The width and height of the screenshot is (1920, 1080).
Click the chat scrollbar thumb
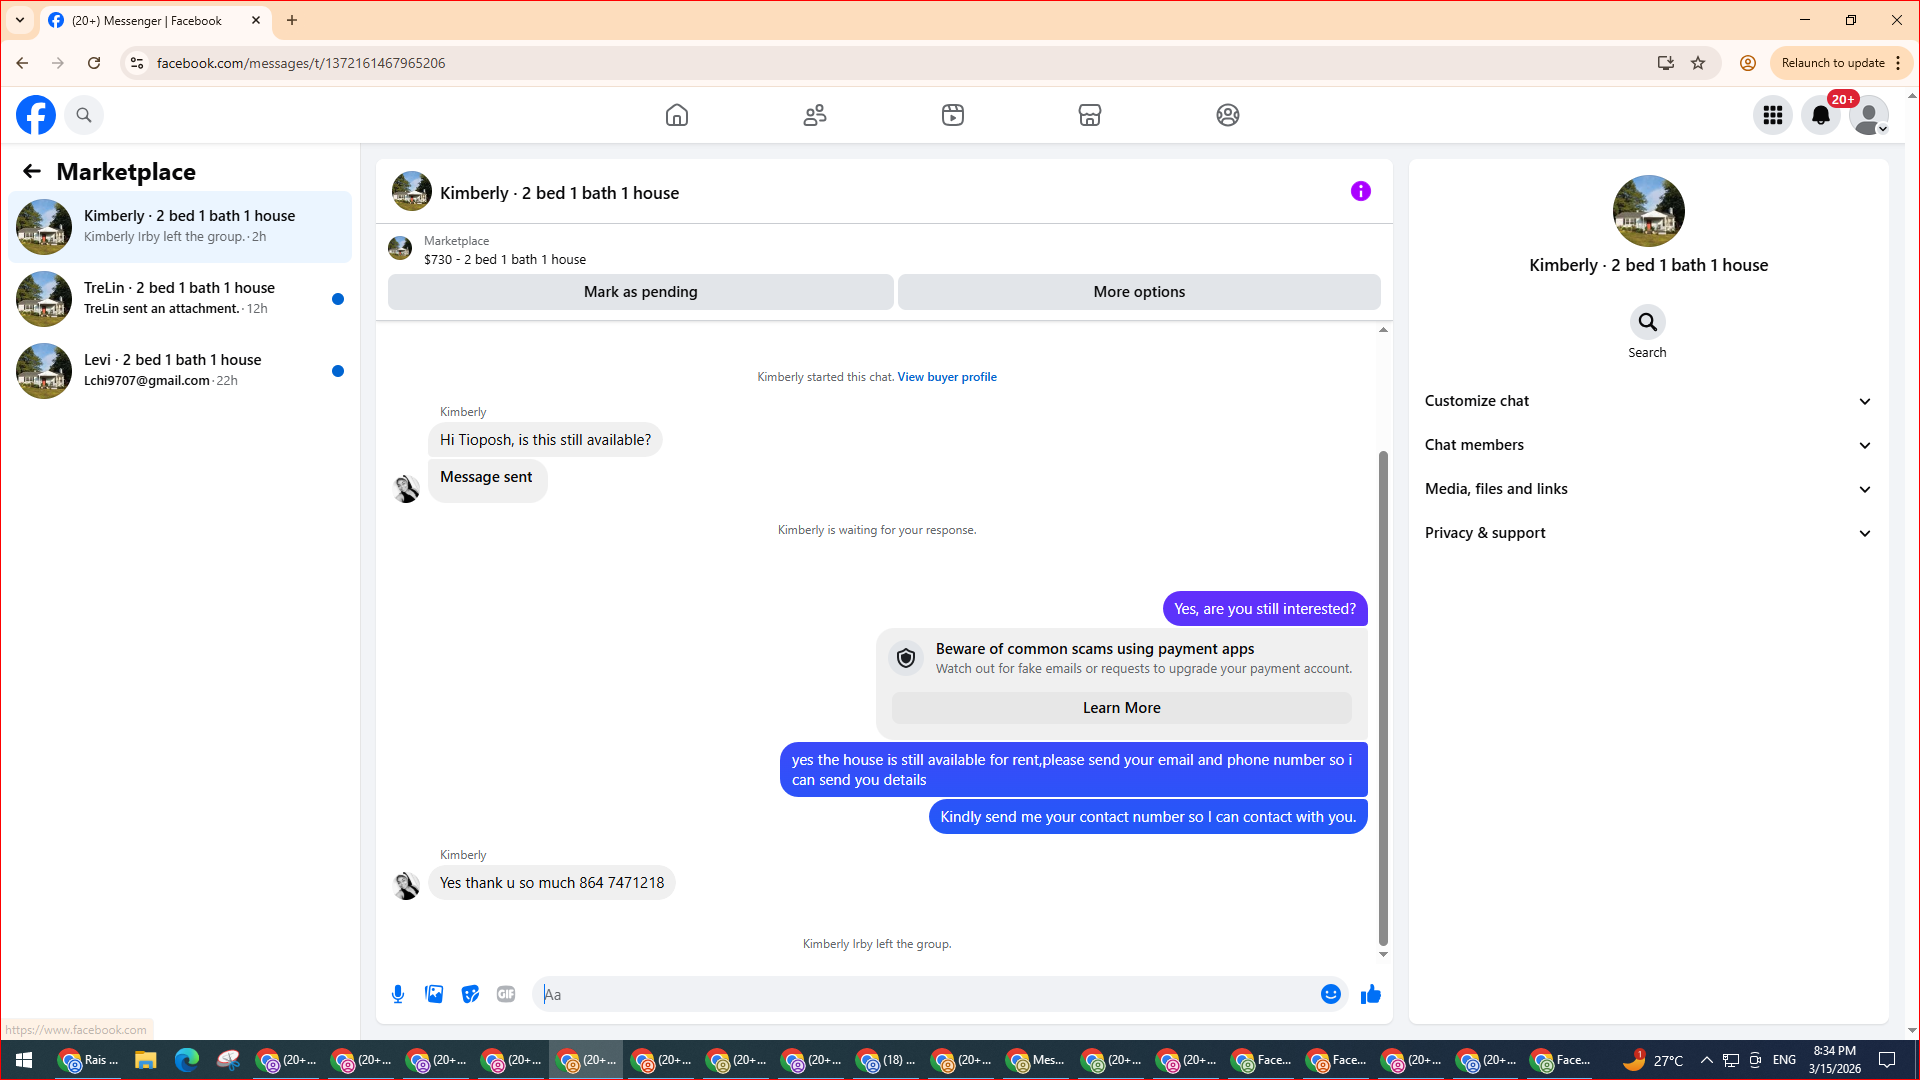(1383, 697)
